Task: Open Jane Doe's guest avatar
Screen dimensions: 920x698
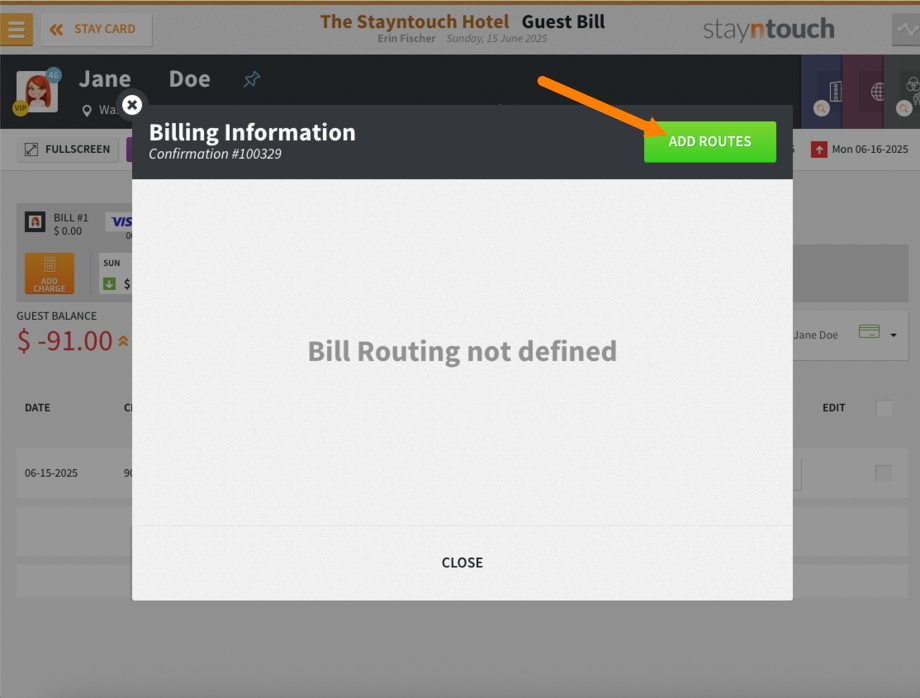Action: [x=38, y=92]
